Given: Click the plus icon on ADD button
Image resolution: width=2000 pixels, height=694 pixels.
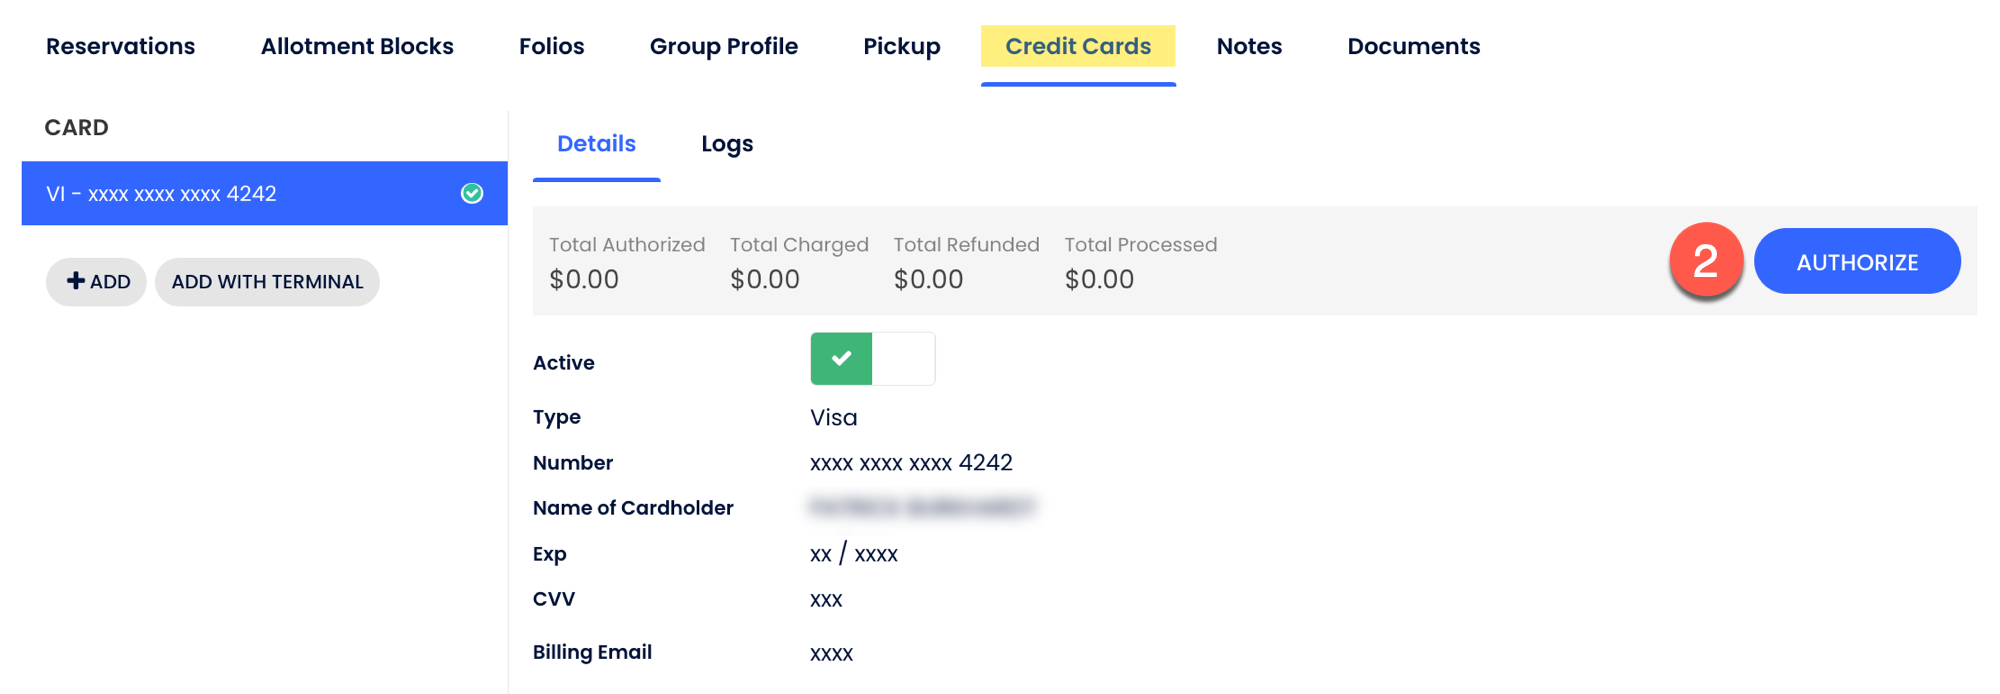Looking at the screenshot, I should [x=75, y=281].
